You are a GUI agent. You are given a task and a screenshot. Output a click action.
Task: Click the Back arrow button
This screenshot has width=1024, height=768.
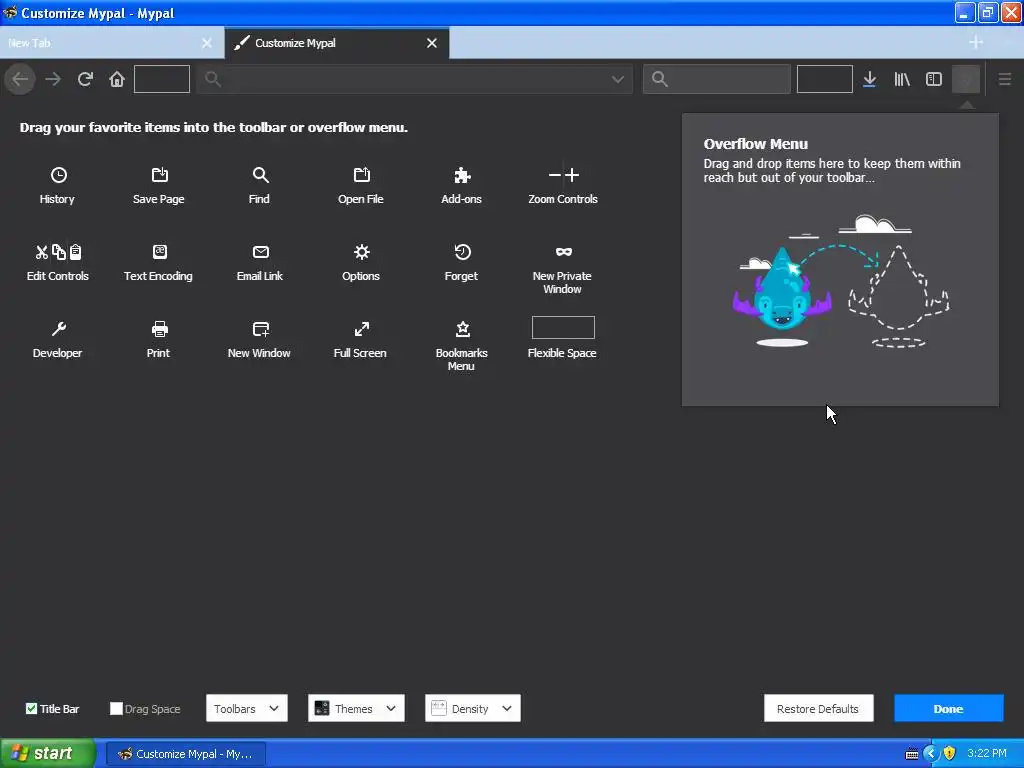(20, 80)
